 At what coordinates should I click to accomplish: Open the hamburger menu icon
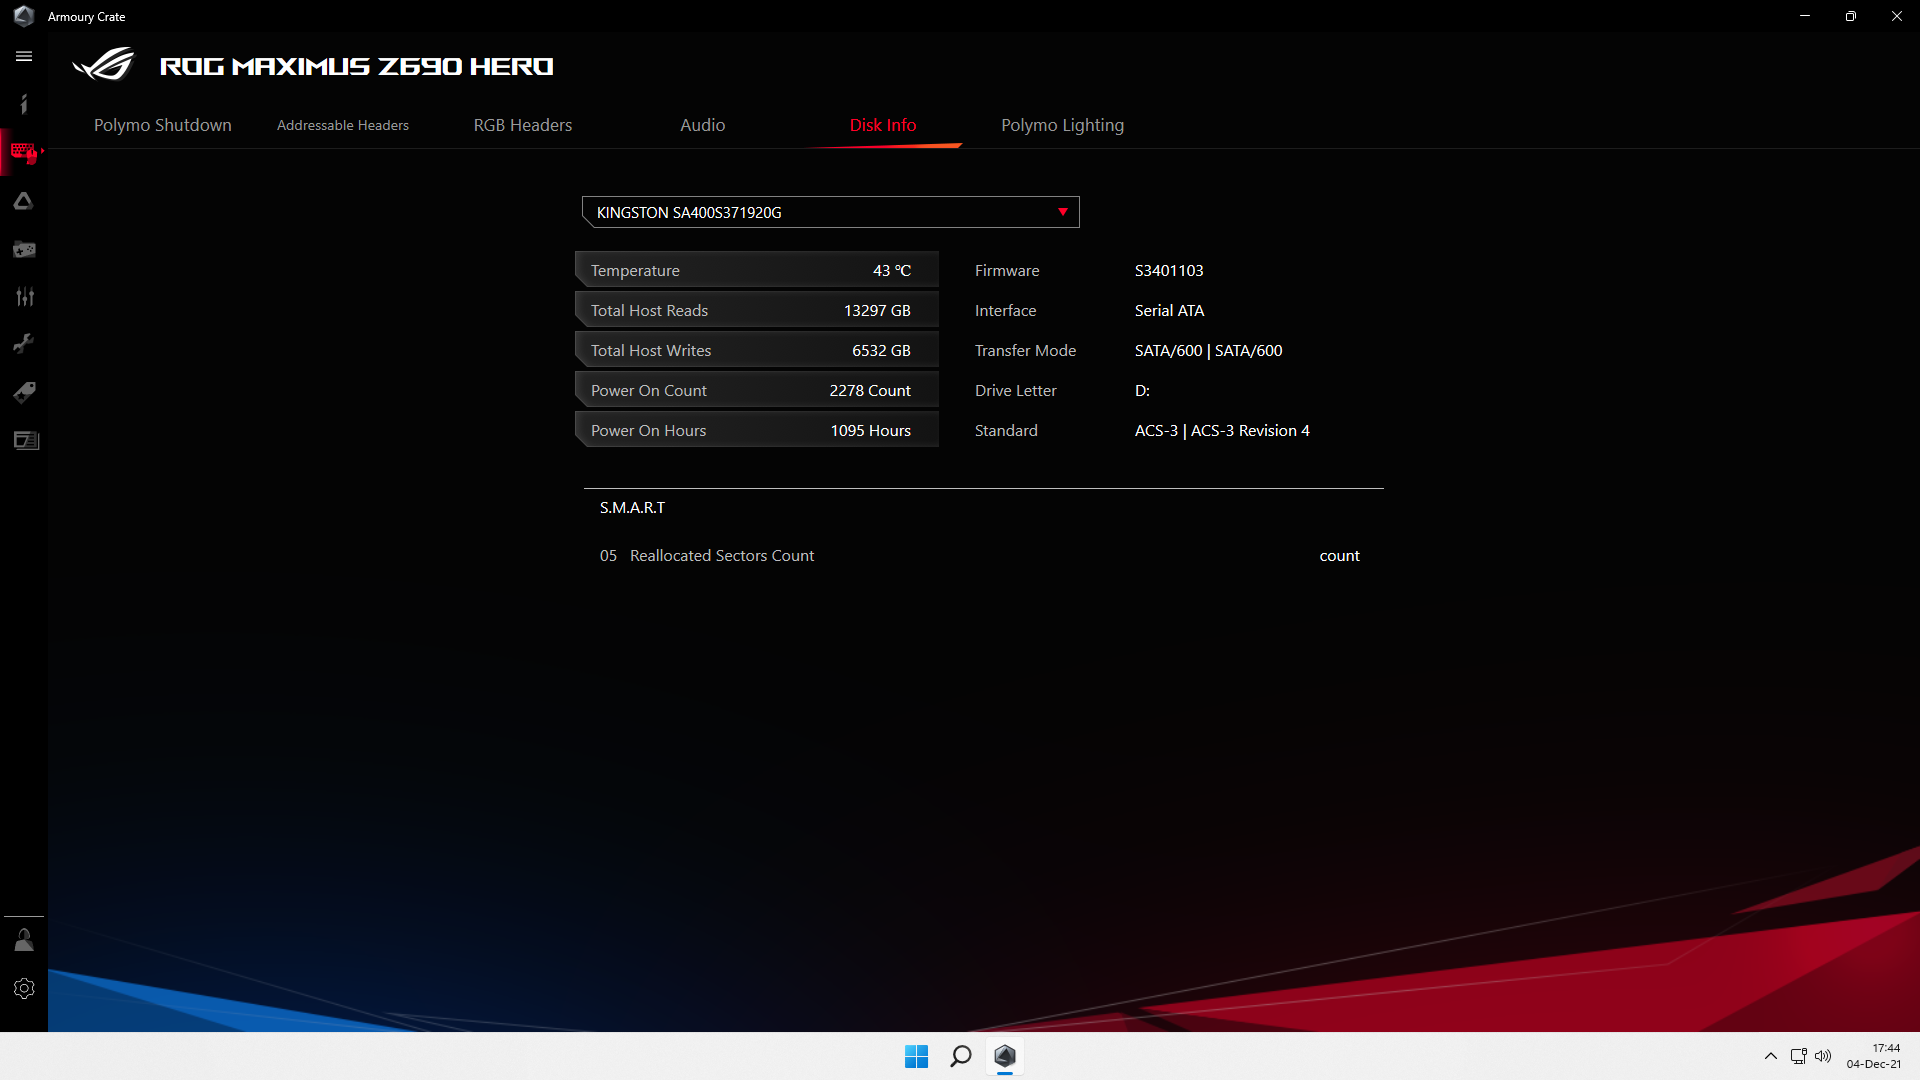[x=24, y=57]
